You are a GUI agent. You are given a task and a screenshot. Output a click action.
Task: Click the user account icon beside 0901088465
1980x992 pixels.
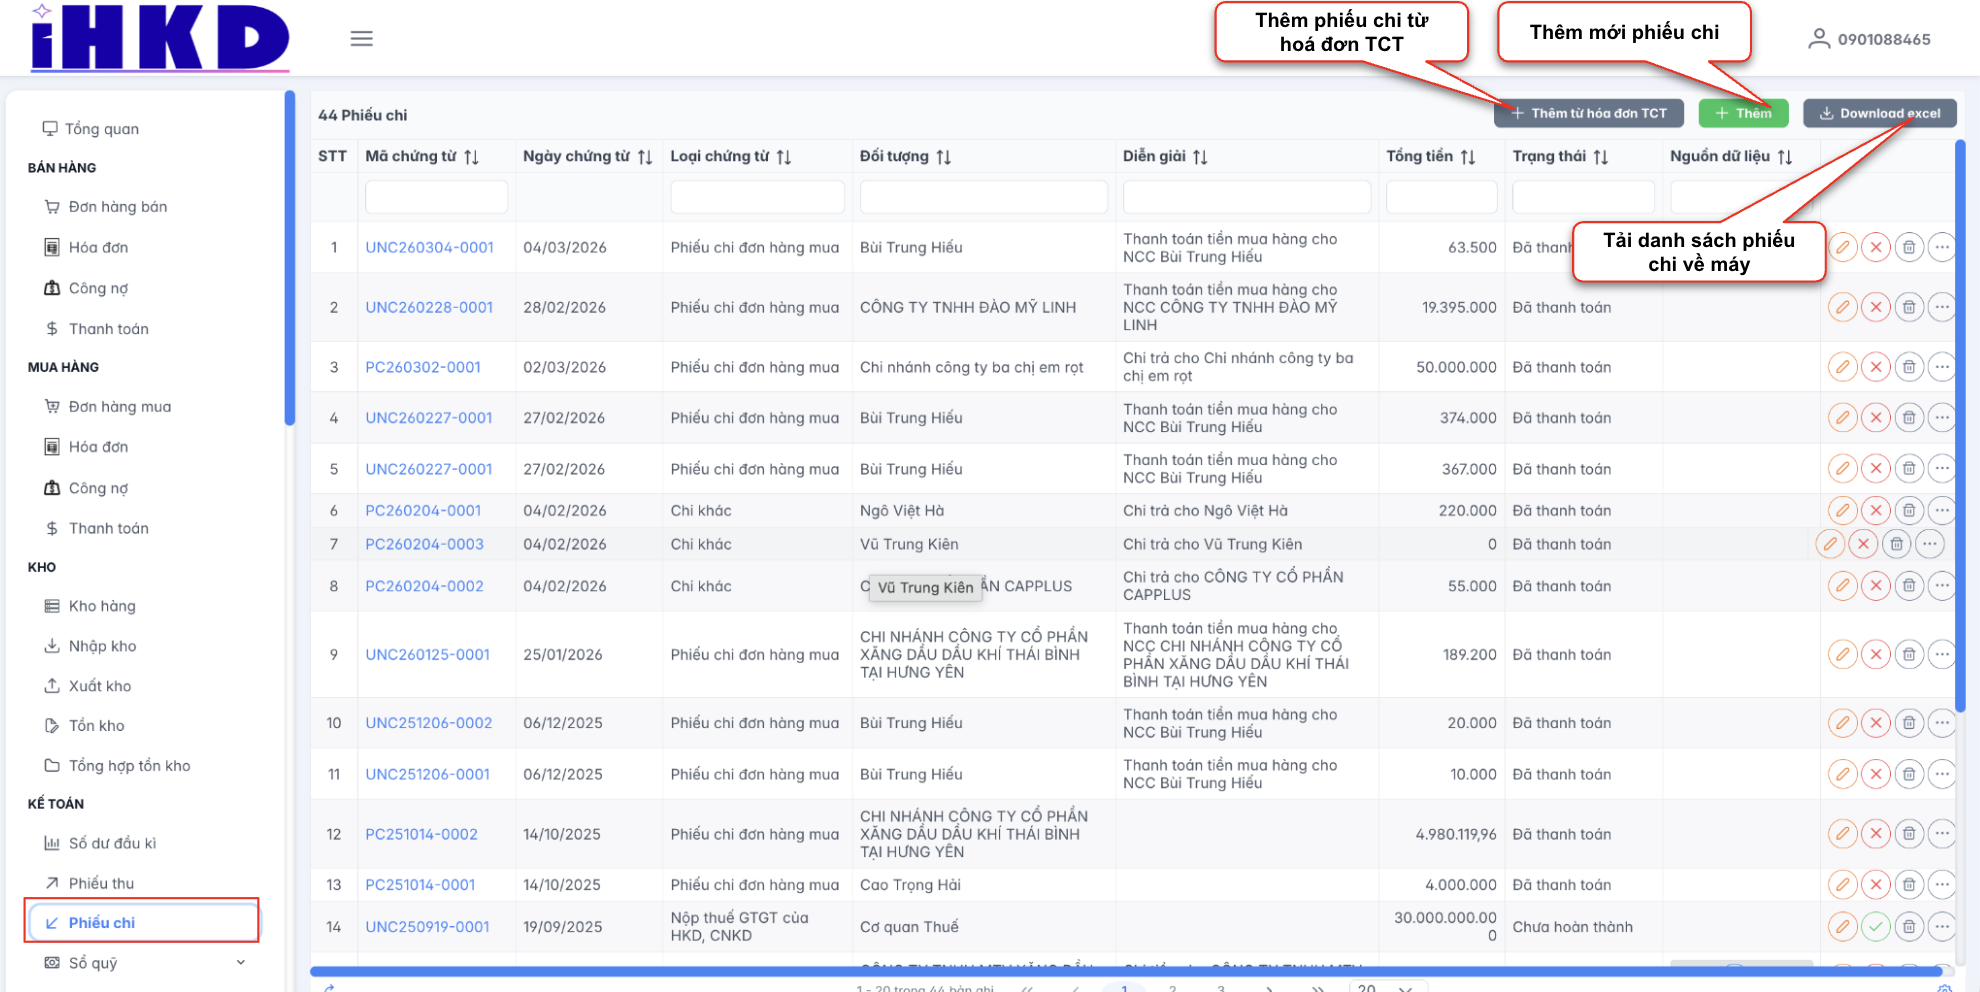[x=1818, y=39]
